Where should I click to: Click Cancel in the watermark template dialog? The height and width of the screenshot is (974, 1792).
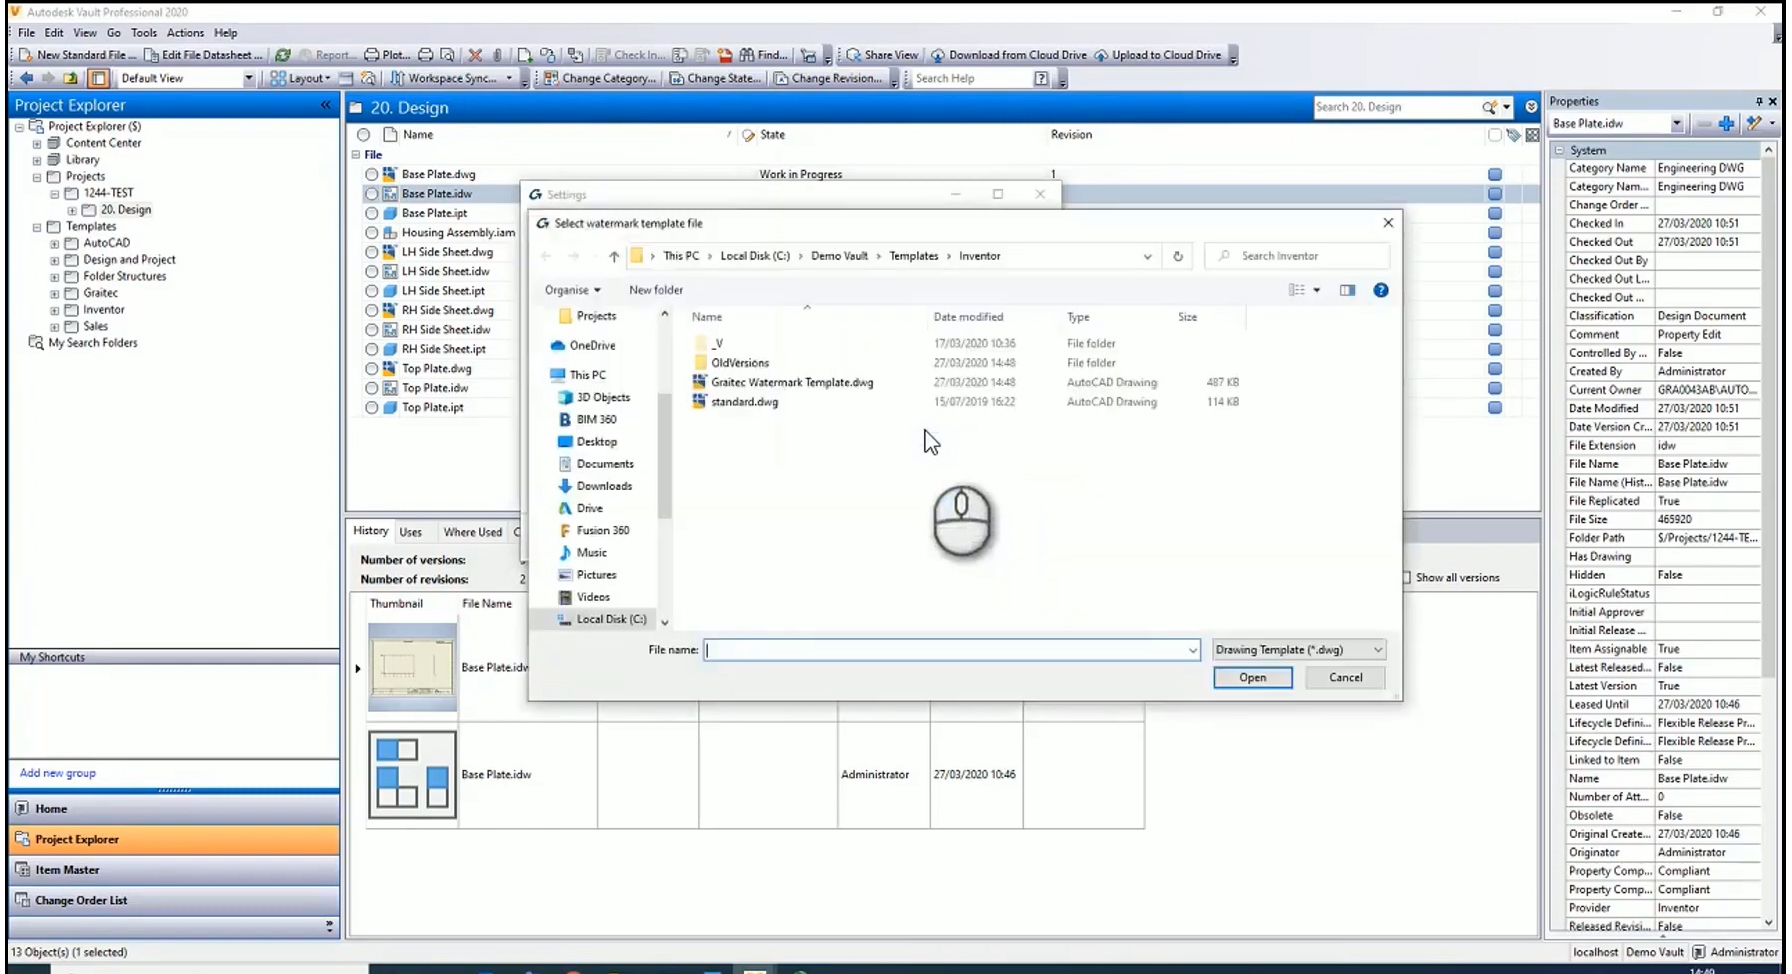[x=1345, y=678]
